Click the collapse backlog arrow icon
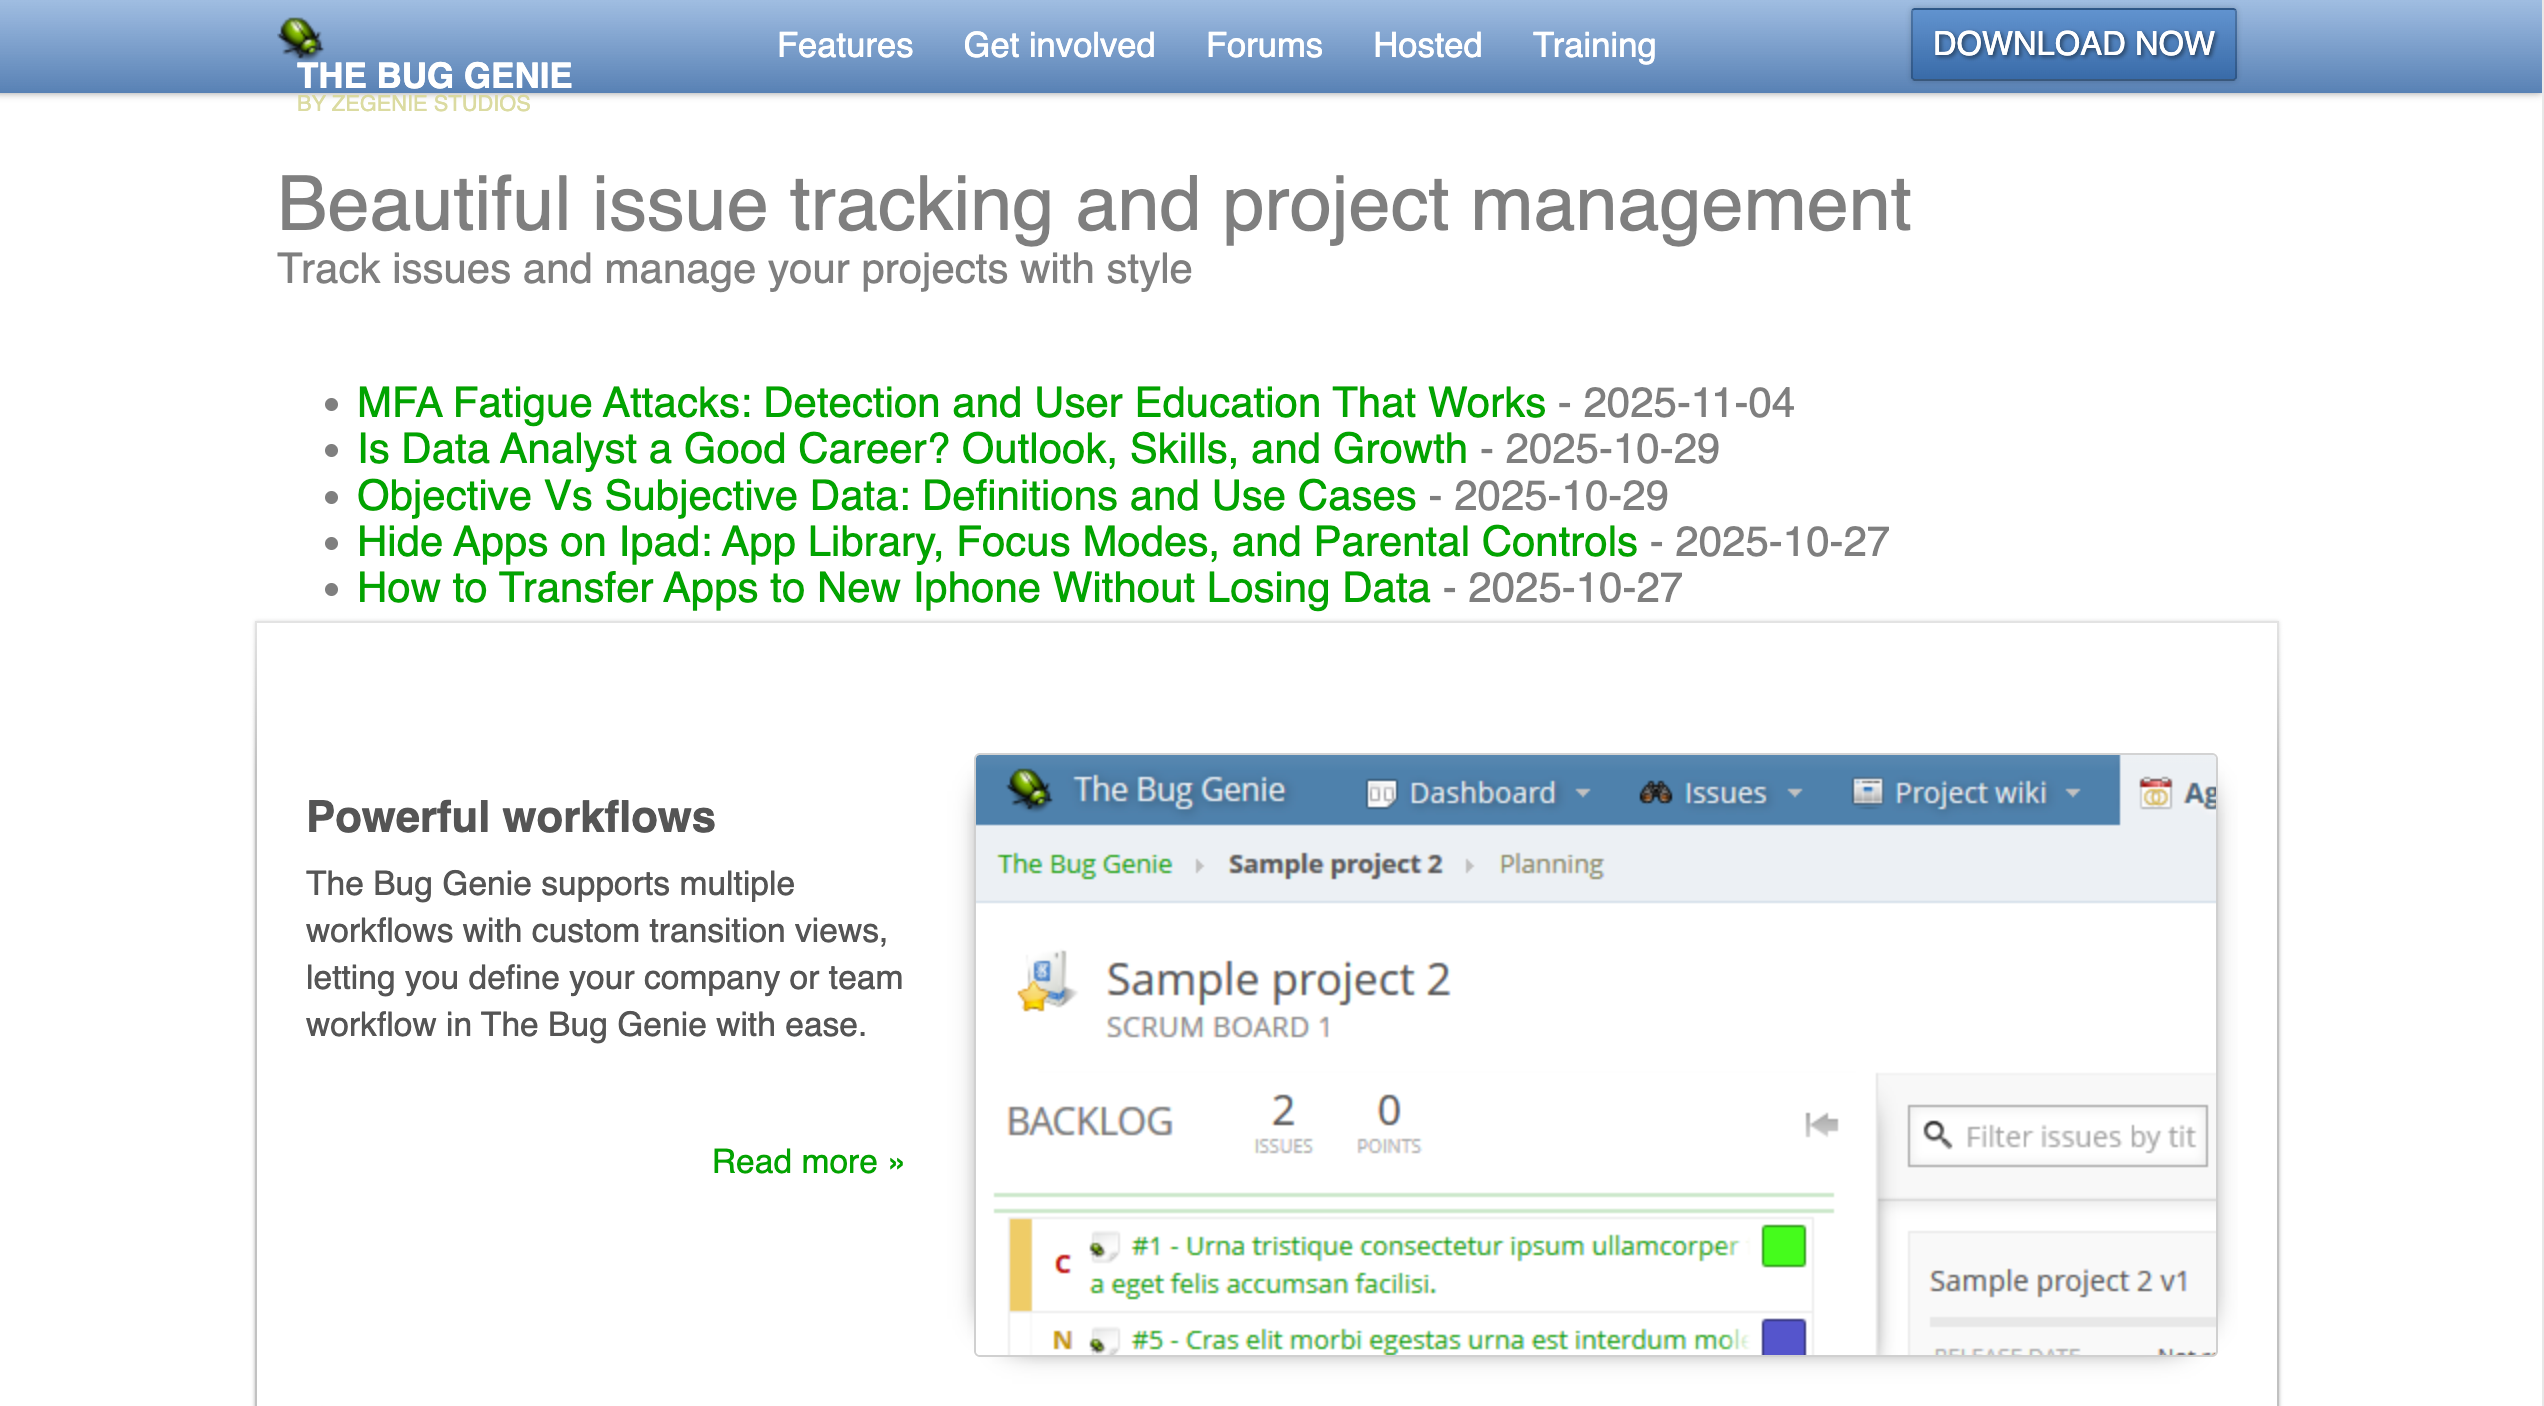The image size is (2544, 1406). click(x=1821, y=1124)
